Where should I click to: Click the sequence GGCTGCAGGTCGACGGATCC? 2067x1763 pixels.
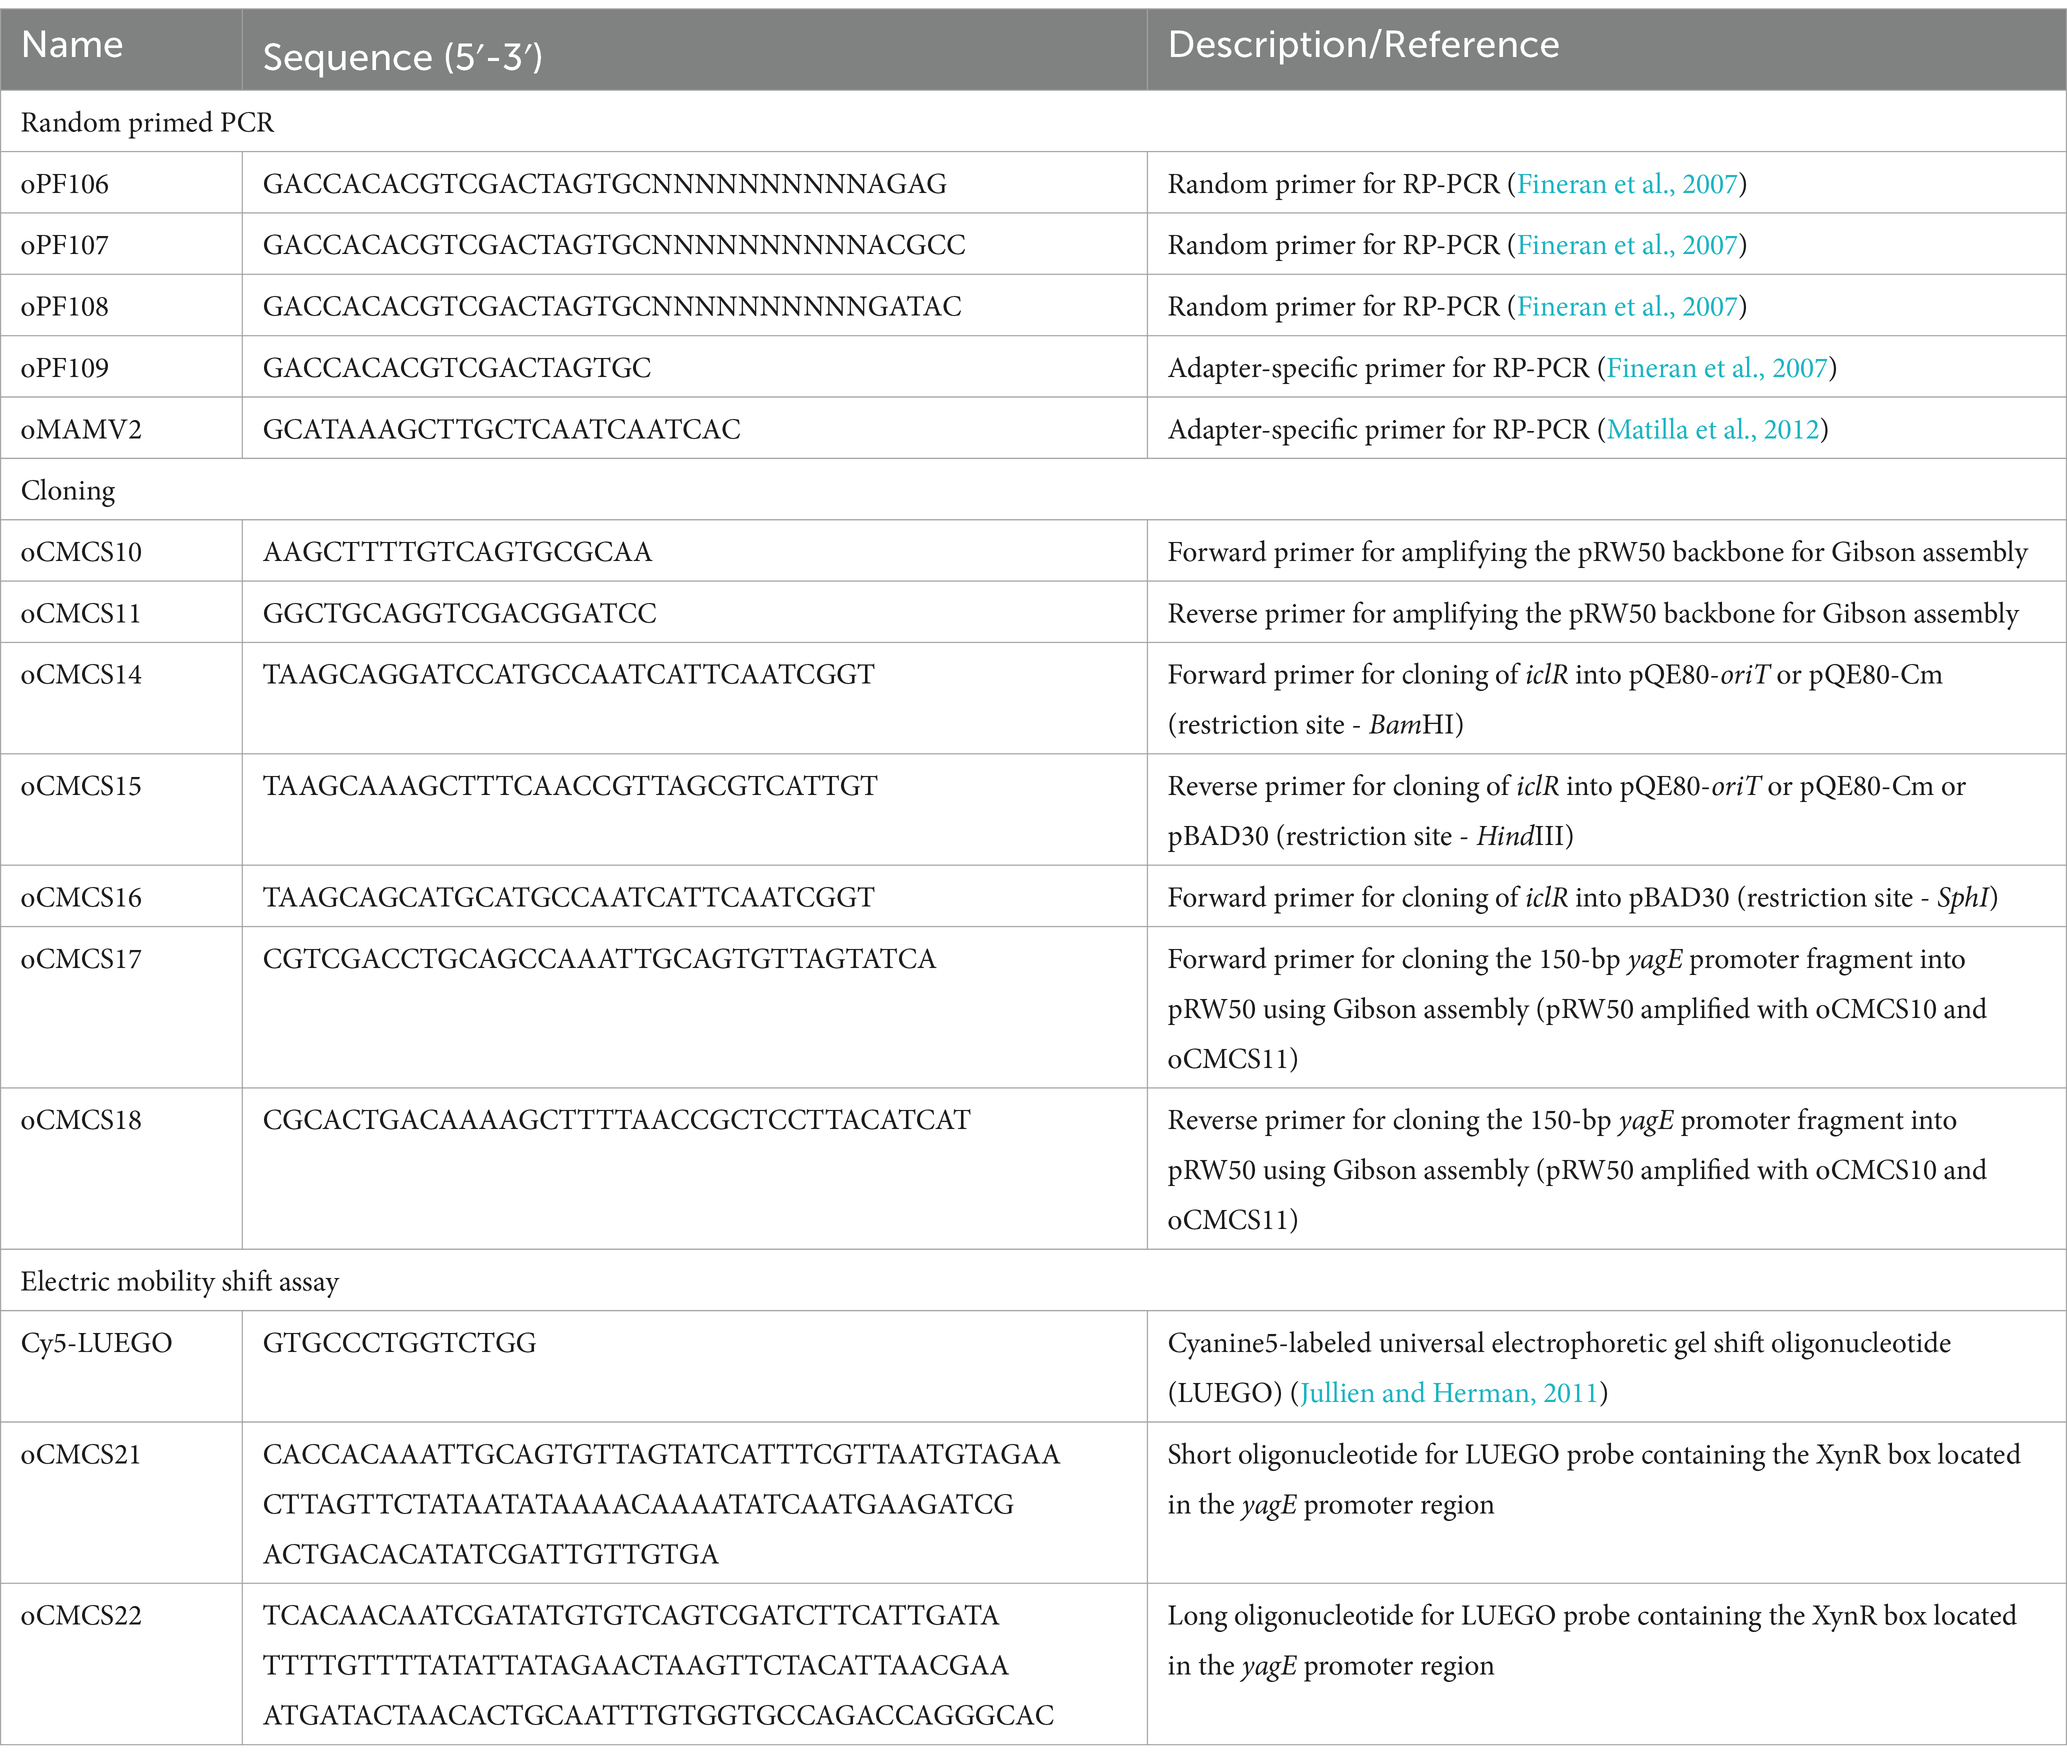click(460, 613)
